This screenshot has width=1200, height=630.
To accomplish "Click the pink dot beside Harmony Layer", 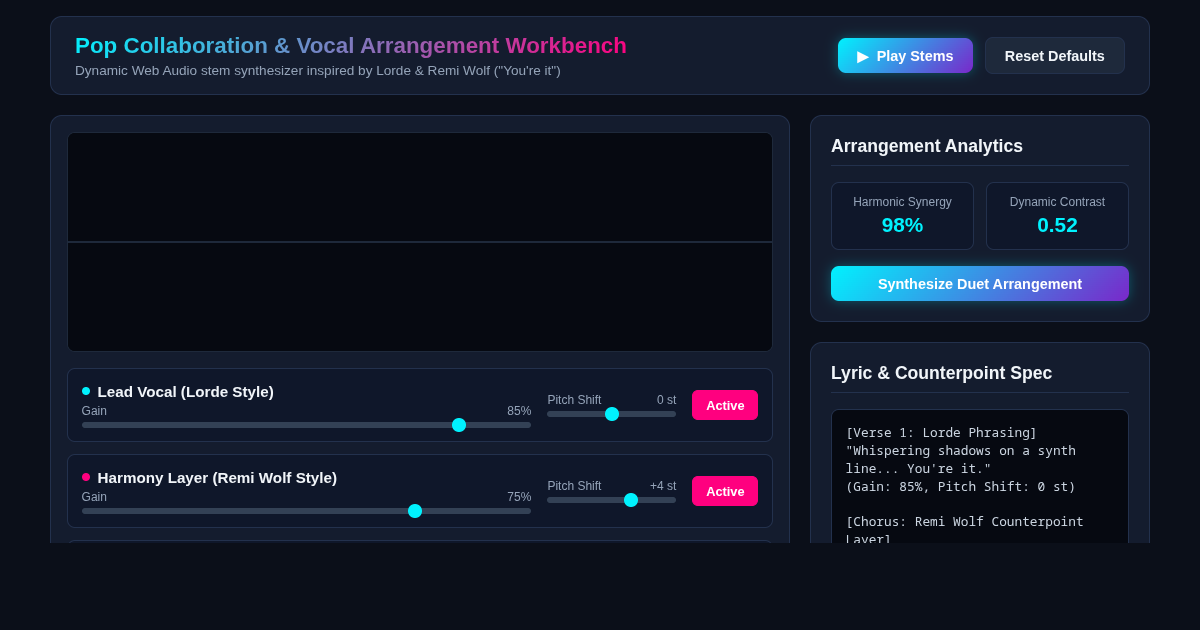I will tap(86, 477).
